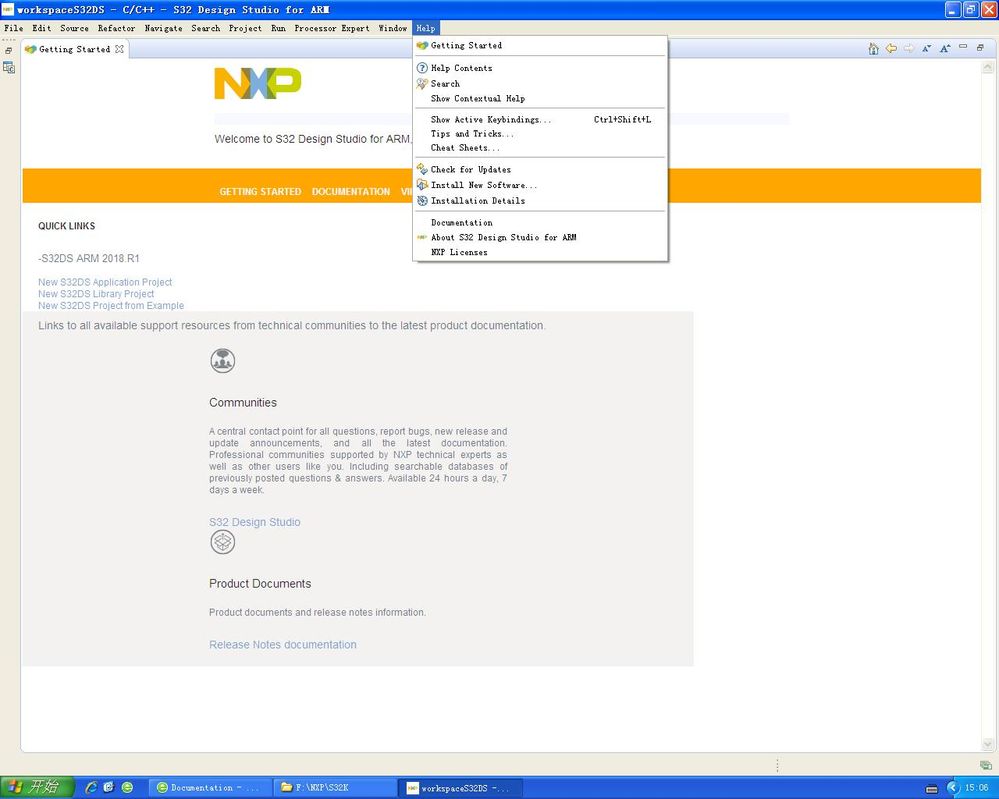
Task: Launch Internet Explorer from quick launch
Action: [x=91, y=788]
